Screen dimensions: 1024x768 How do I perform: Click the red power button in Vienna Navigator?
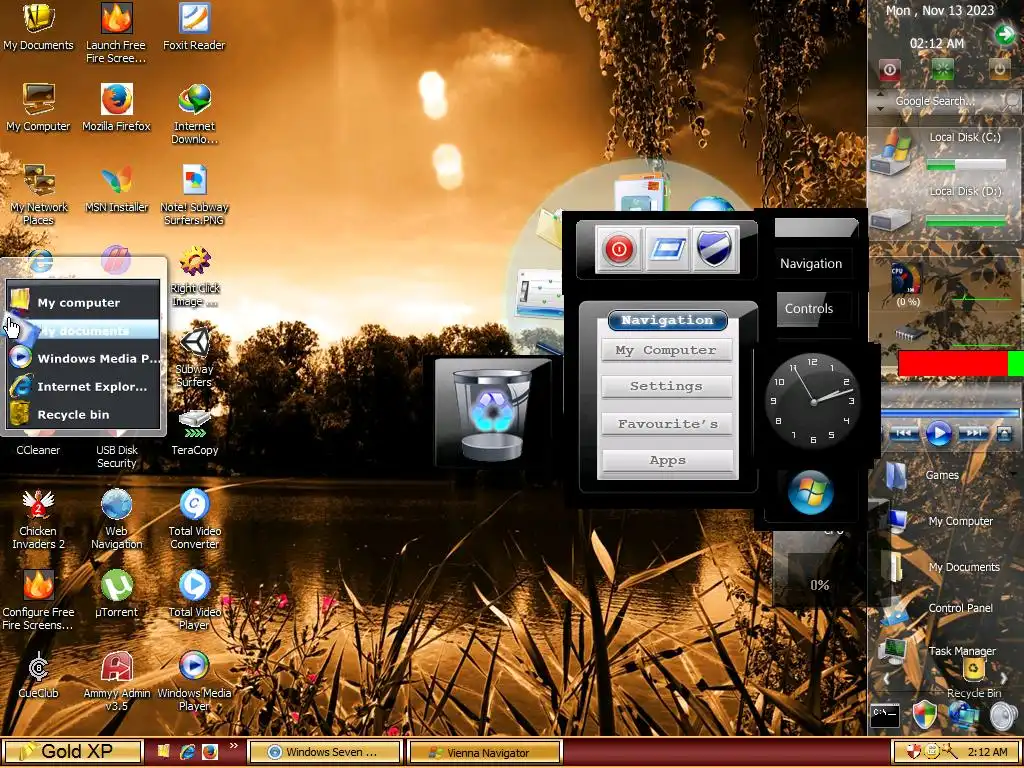618,249
